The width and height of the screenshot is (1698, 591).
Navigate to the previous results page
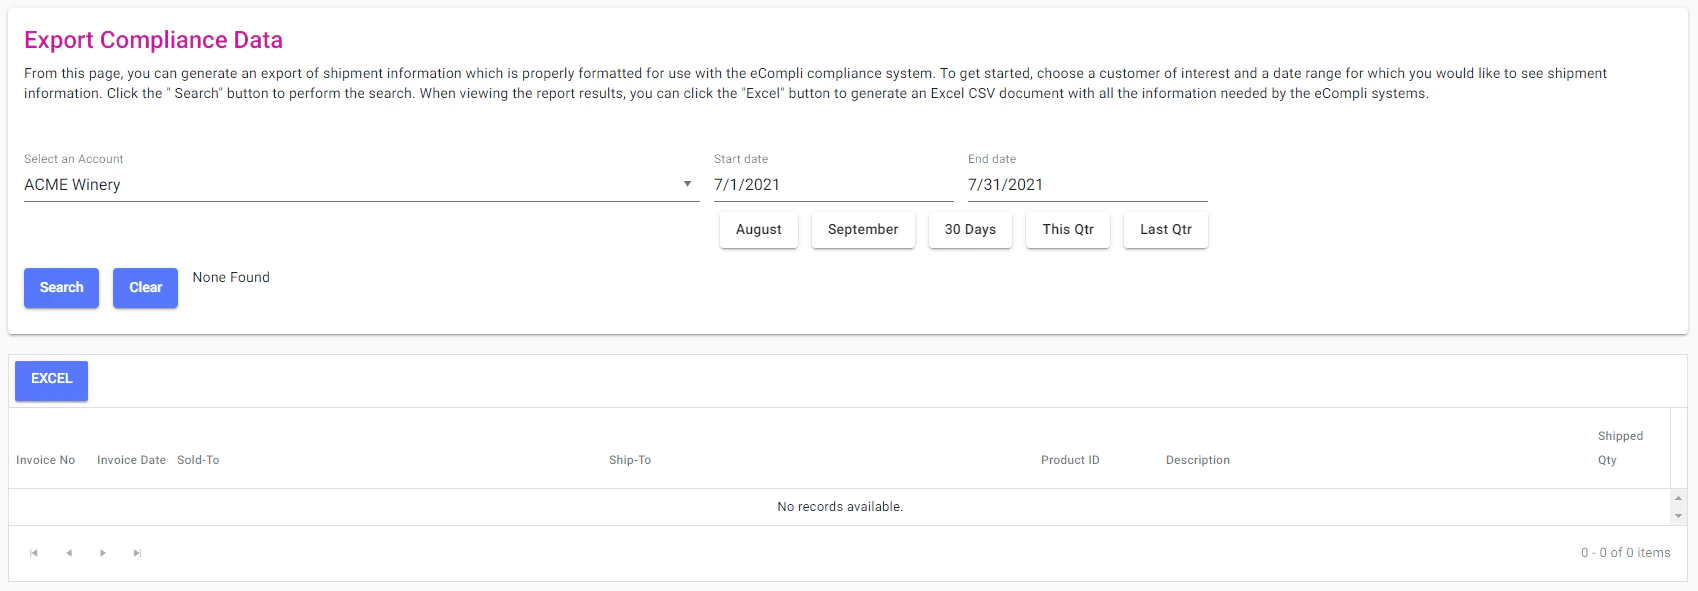(68, 552)
